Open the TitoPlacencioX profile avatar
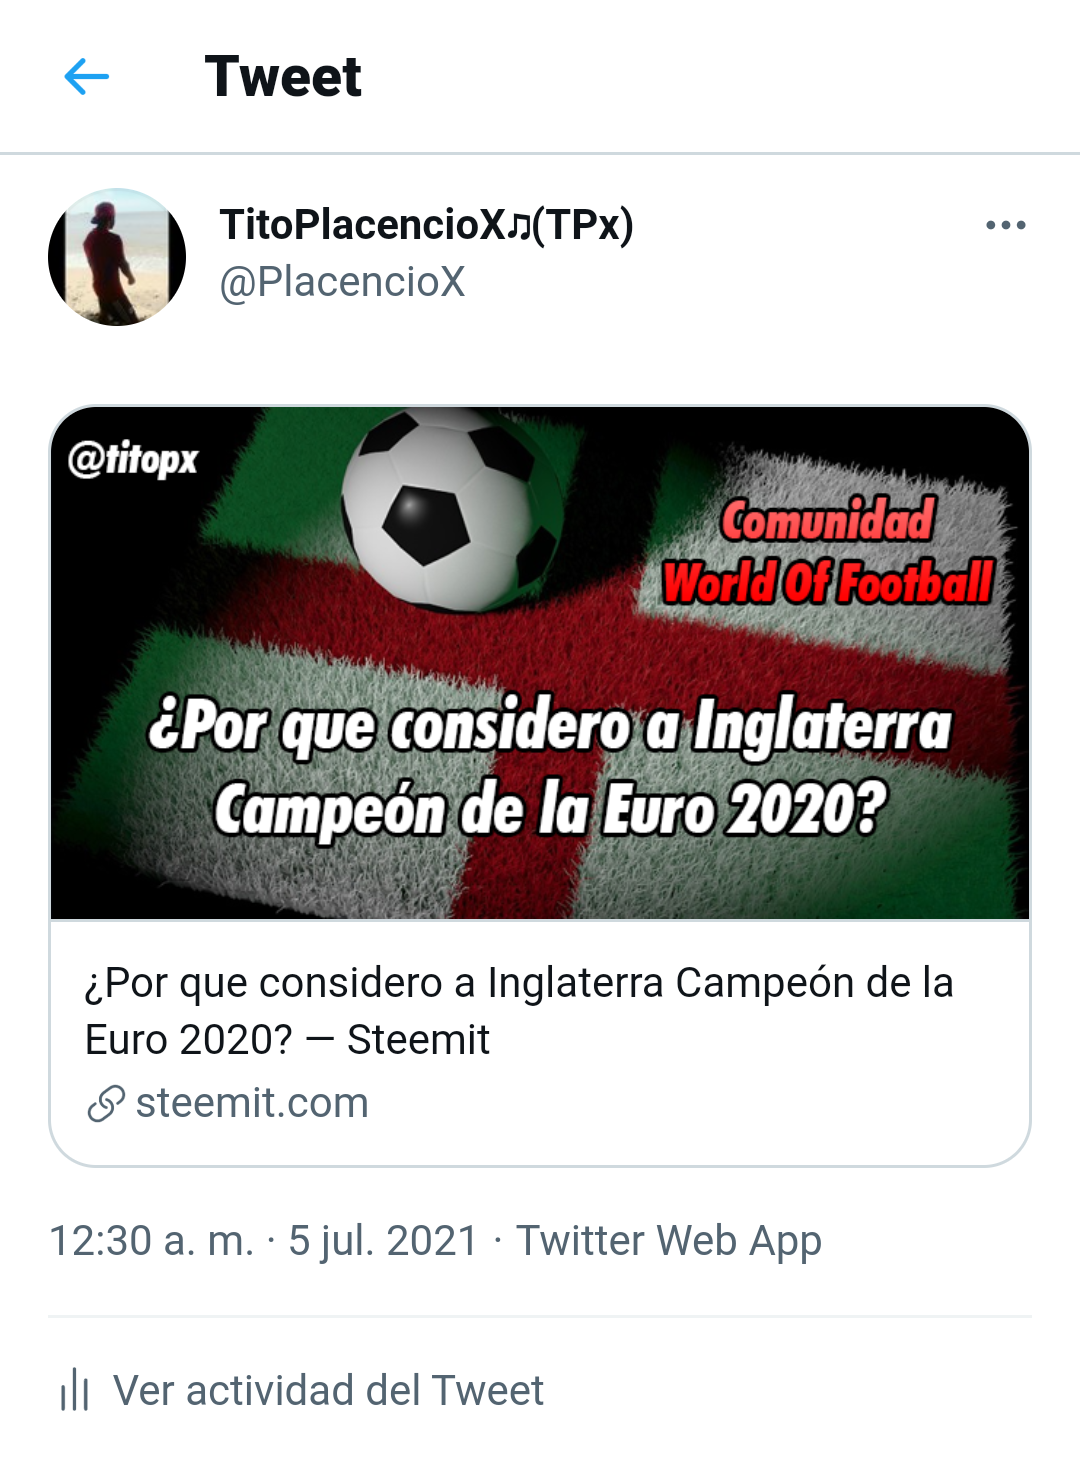Viewport: 1080px width, 1463px height. [x=117, y=257]
